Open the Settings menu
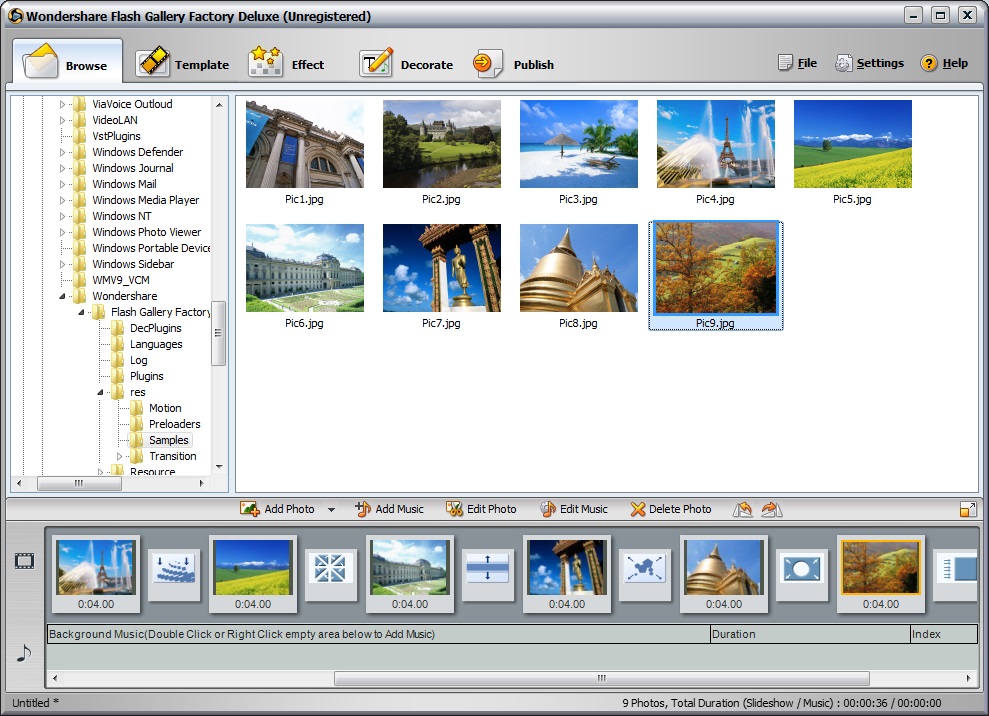This screenshot has height=716, width=989. (x=869, y=62)
